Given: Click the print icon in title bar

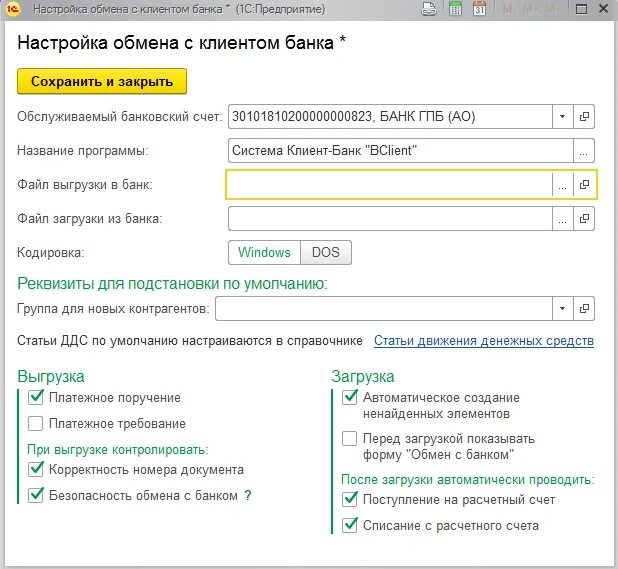Looking at the screenshot, I should [x=429, y=9].
